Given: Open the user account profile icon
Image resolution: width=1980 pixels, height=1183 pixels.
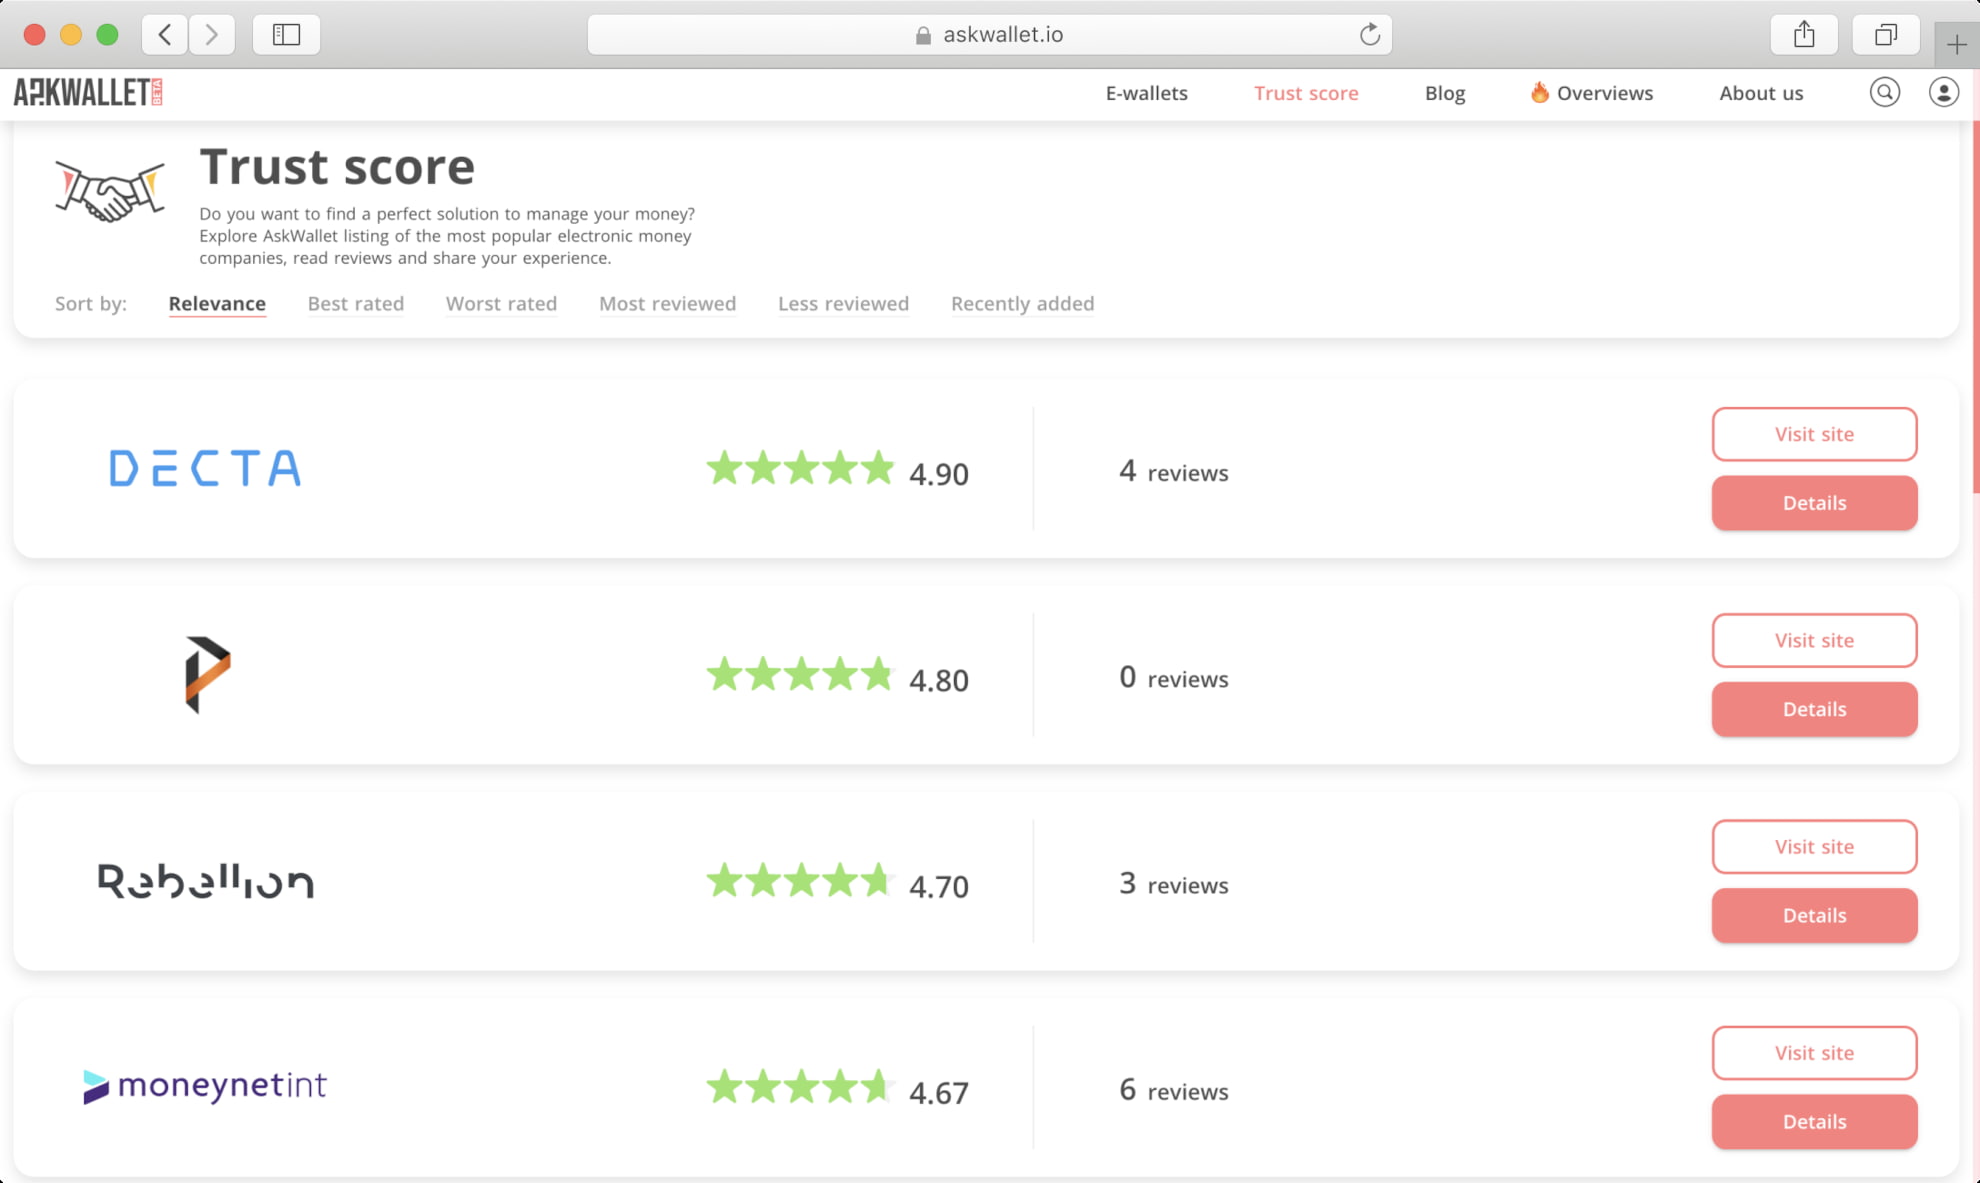Looking at the screenshot, I should pos(1943,92).
